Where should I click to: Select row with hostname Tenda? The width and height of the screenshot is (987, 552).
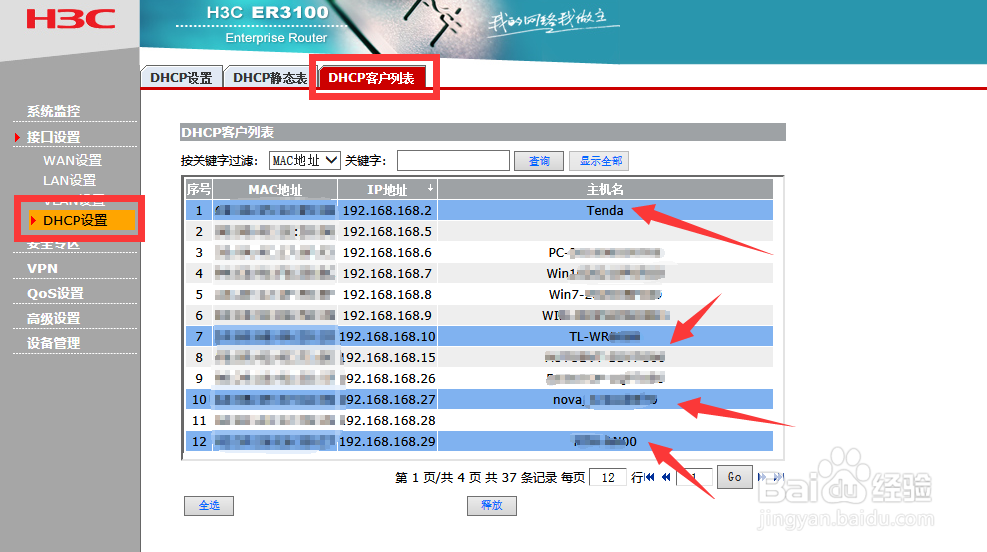[x=479, y=210]
